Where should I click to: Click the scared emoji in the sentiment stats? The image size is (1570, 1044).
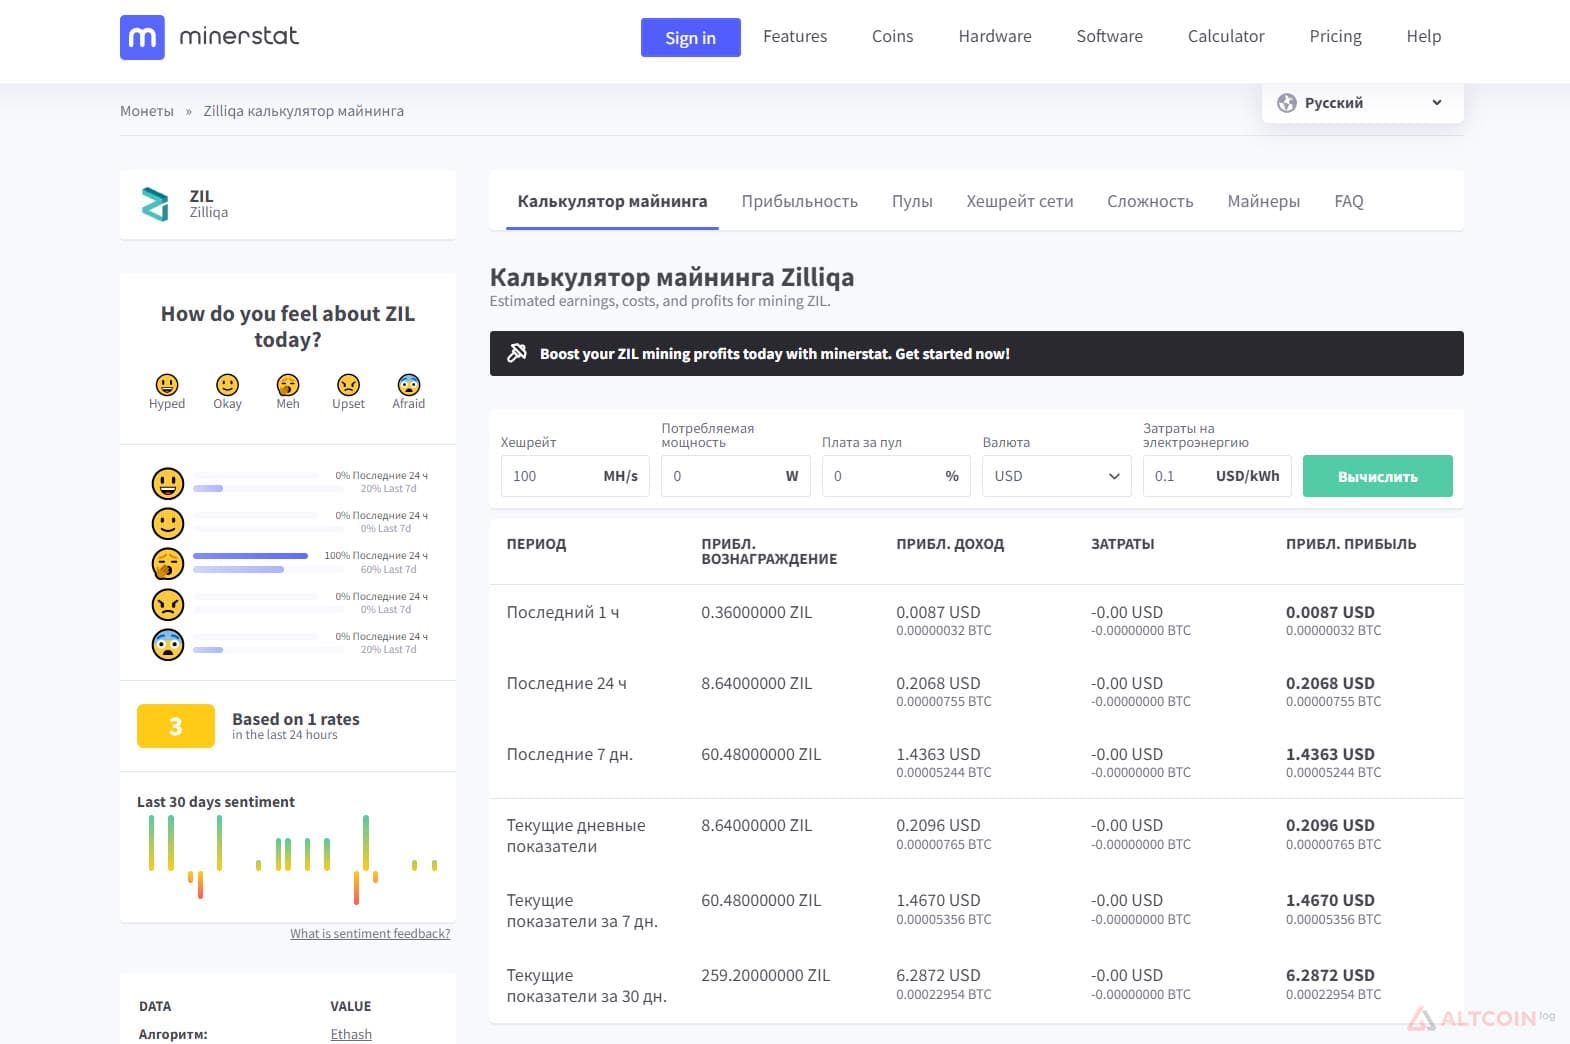pos(168,644)
